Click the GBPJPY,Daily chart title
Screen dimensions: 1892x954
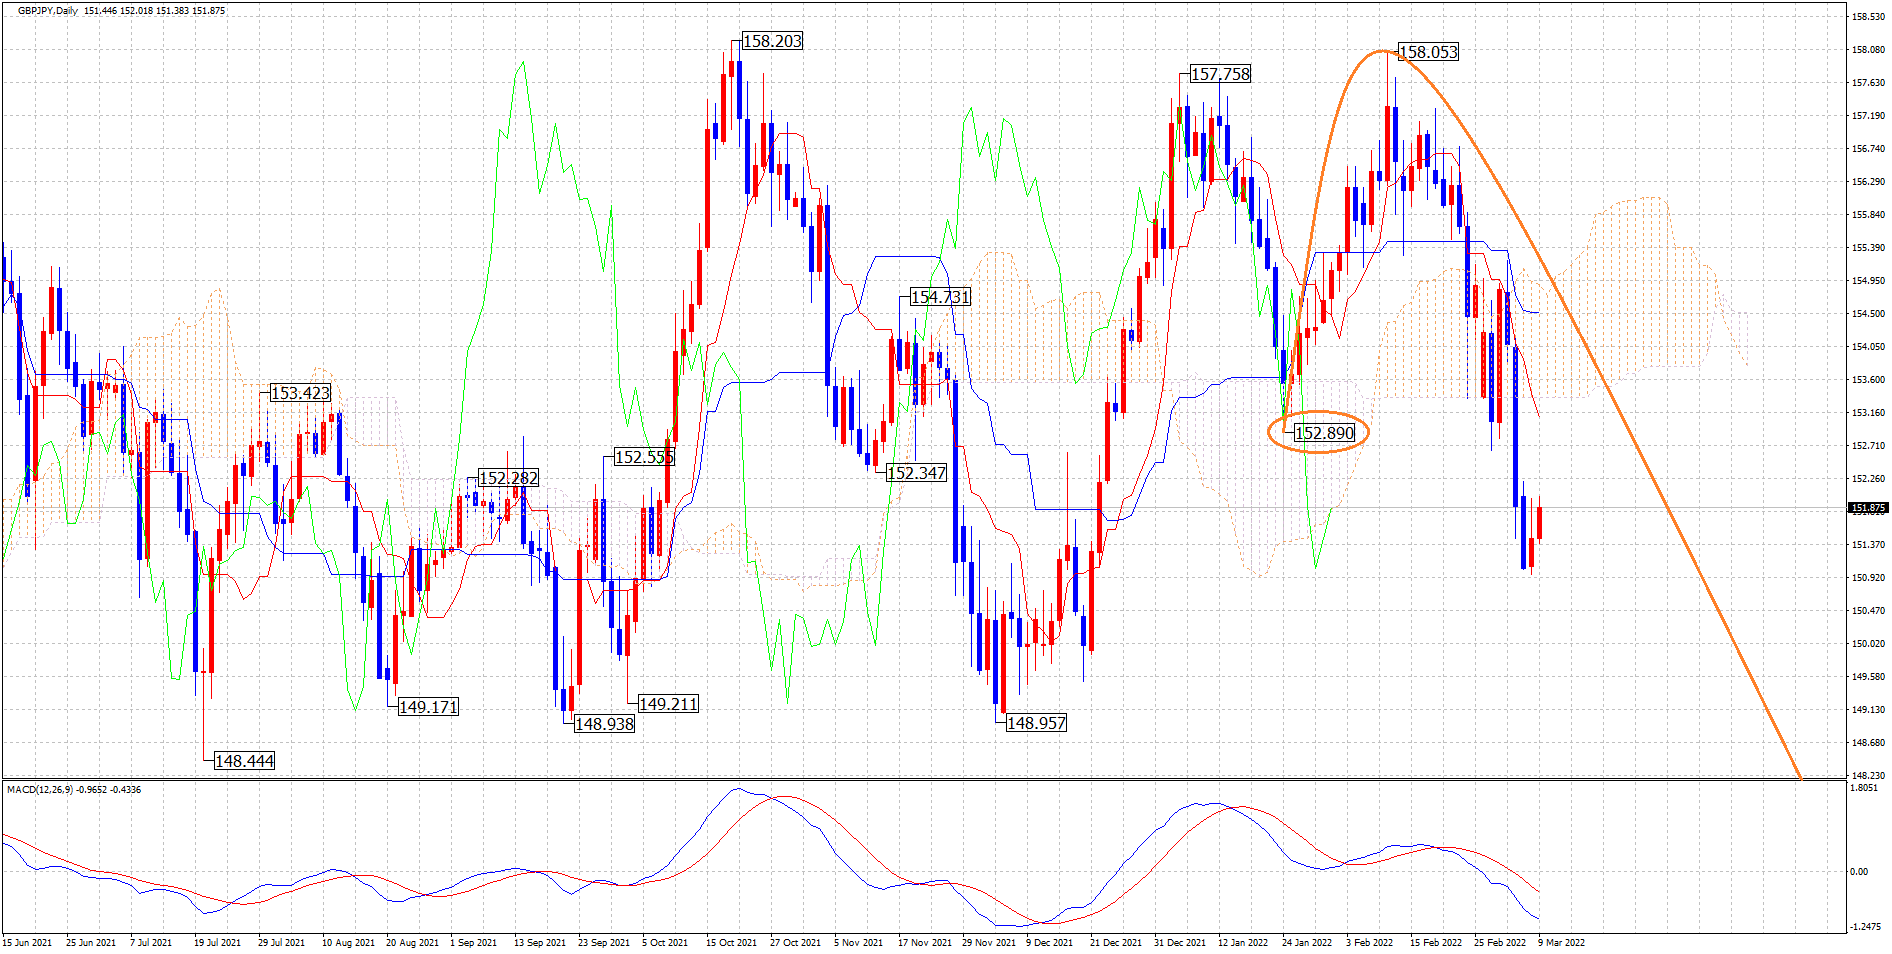pyautogui.click(x=48, y=11)
